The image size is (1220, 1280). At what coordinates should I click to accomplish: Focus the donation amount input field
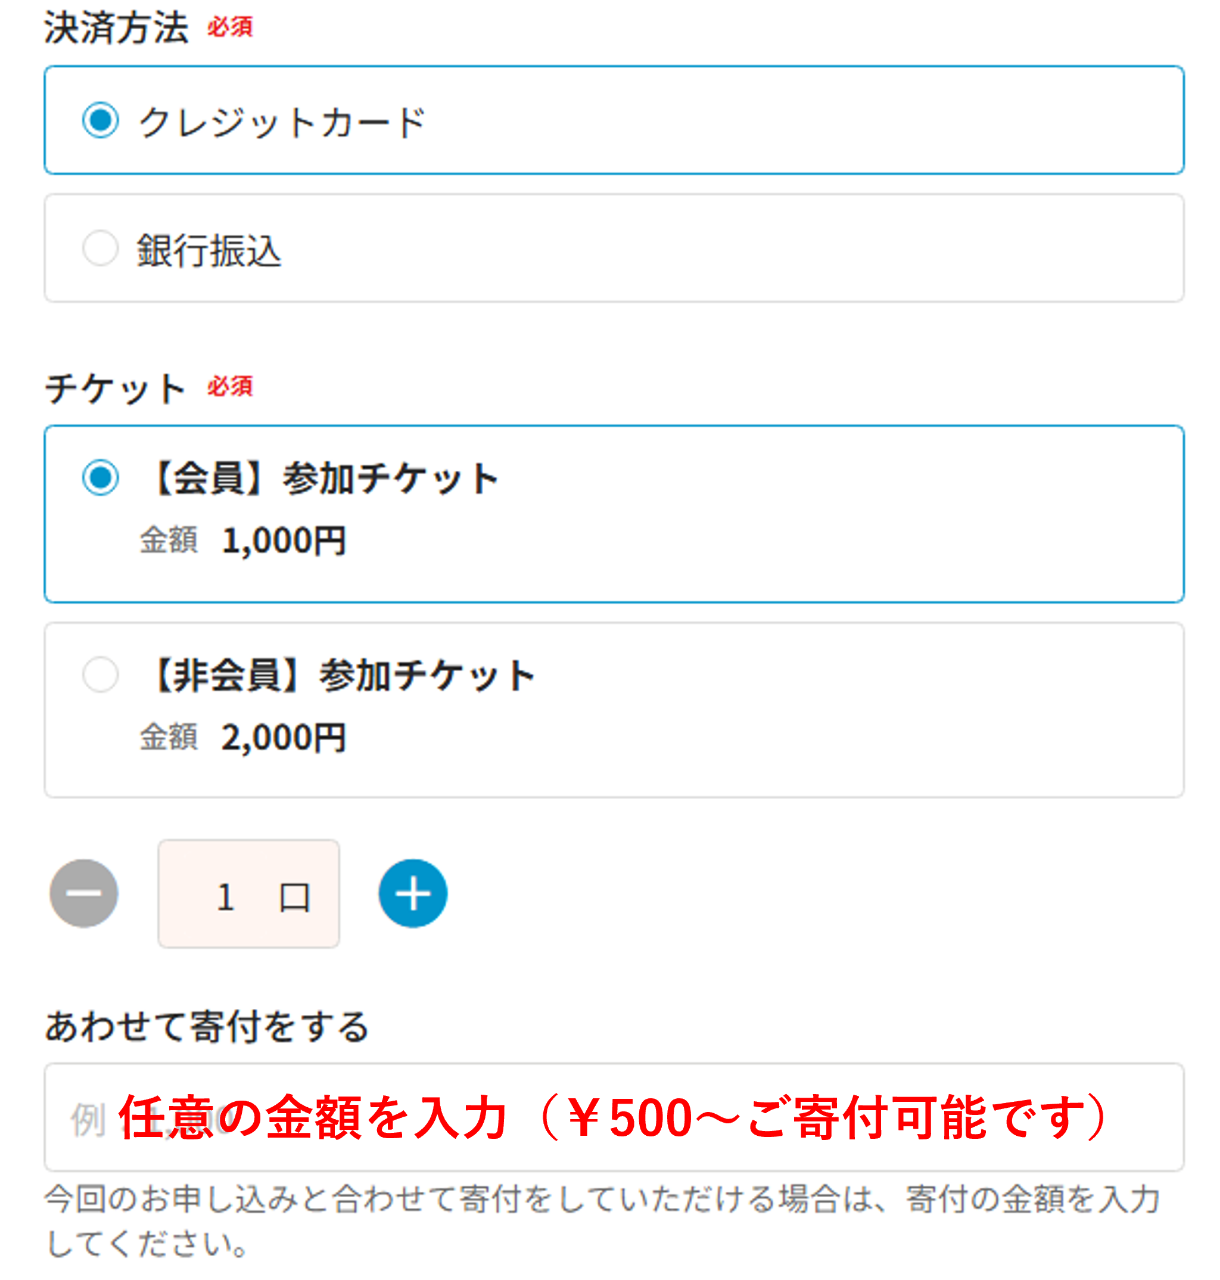tap(613, 1117)
